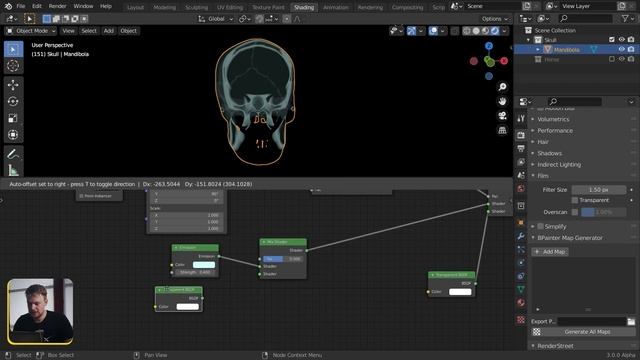Toggle Skull collection exclude checkbox
Screen dimensions: 640x360
(x=611, y=40)
